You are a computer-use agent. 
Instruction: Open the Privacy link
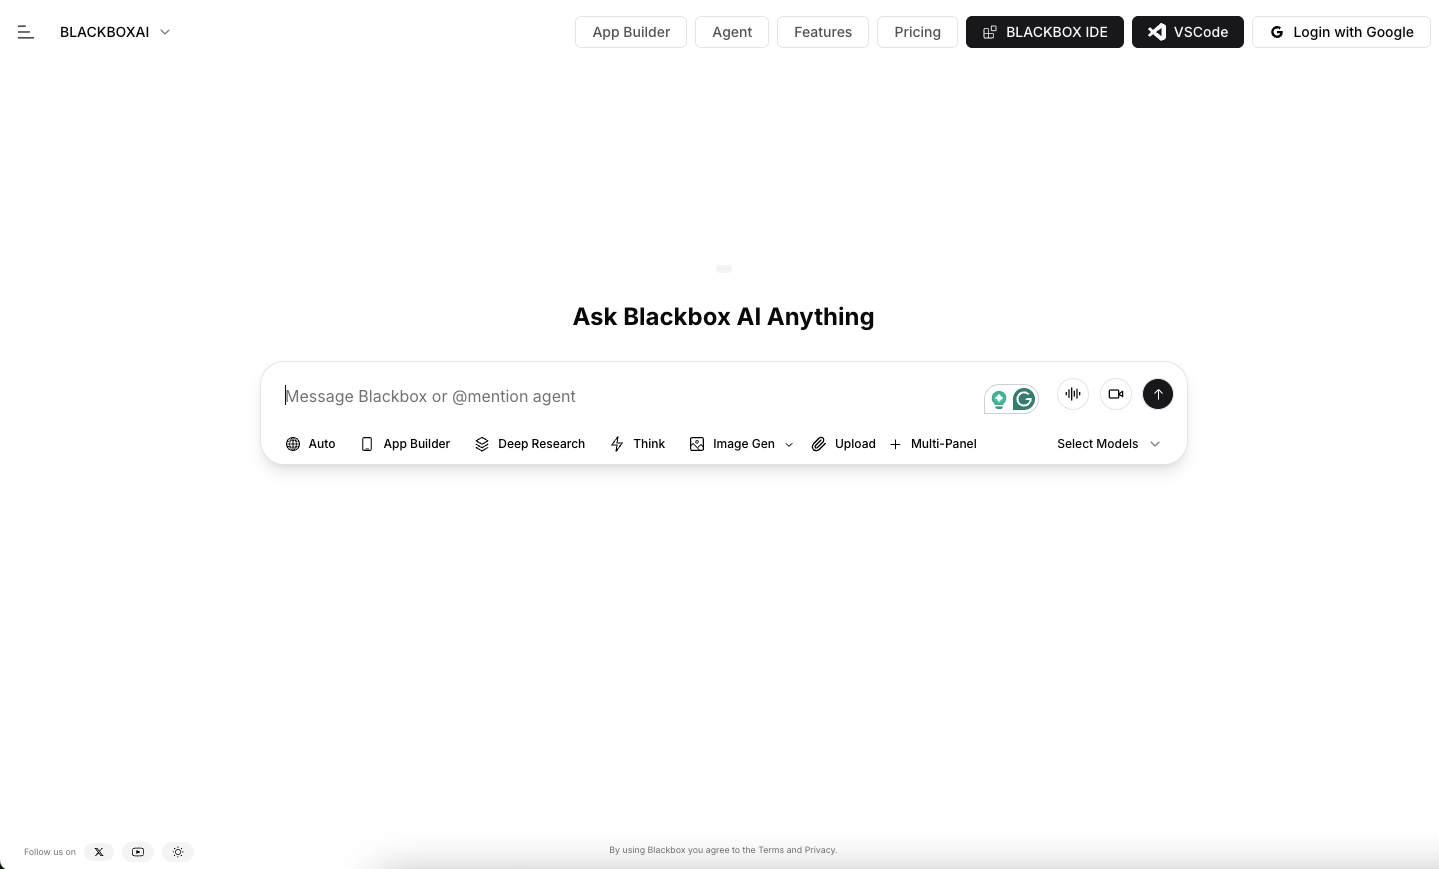820,850
